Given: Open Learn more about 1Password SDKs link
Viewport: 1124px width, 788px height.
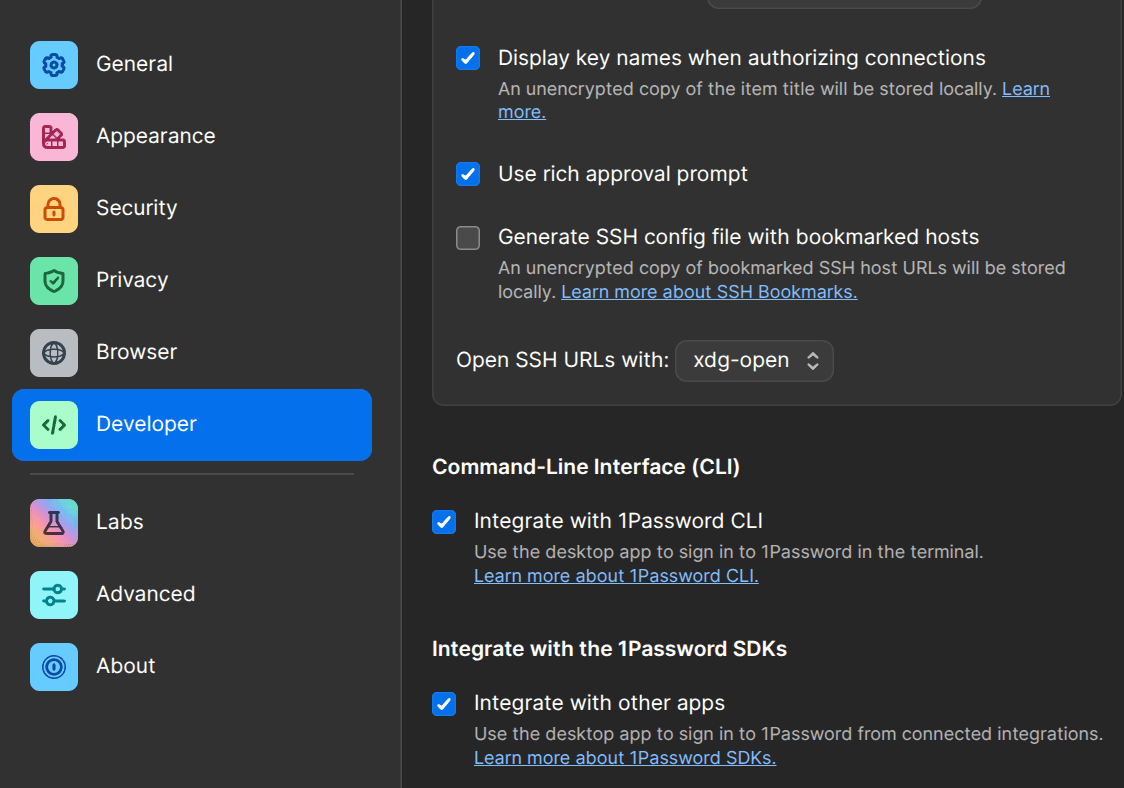Looking at the screenshot, I should tap(625, 758).
